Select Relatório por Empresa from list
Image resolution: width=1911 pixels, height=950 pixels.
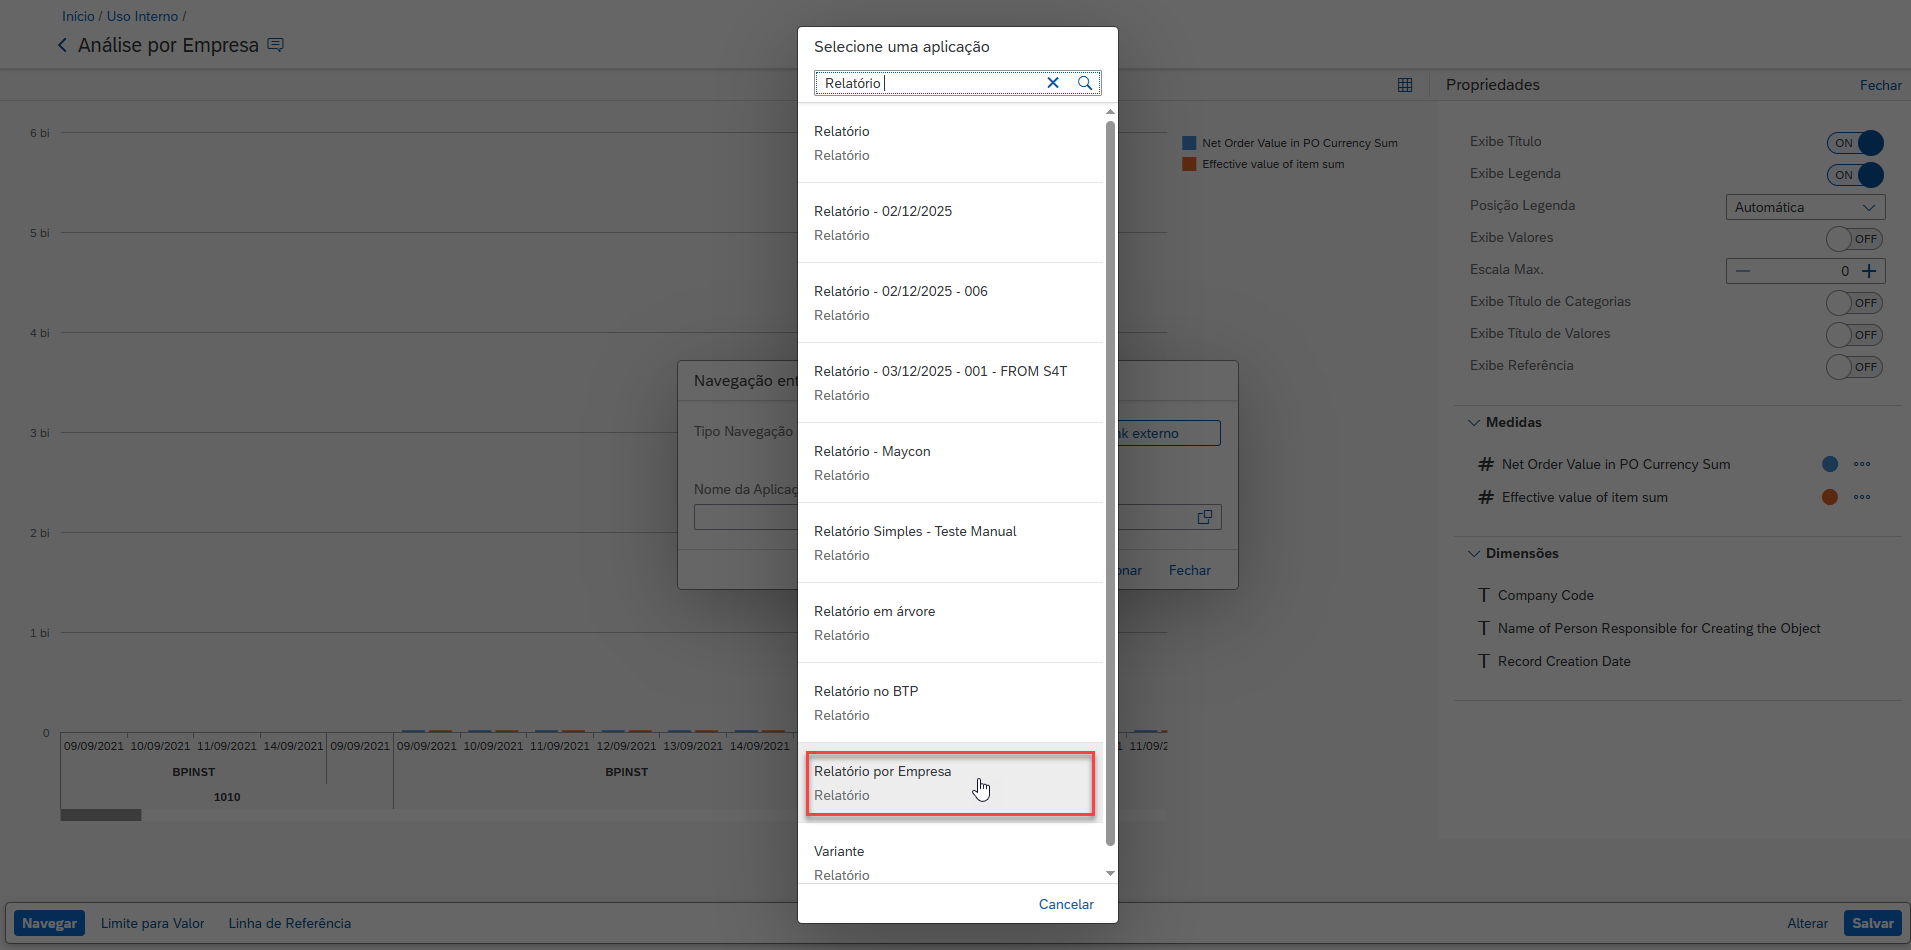pyautogui.click(x=950, y=783)
